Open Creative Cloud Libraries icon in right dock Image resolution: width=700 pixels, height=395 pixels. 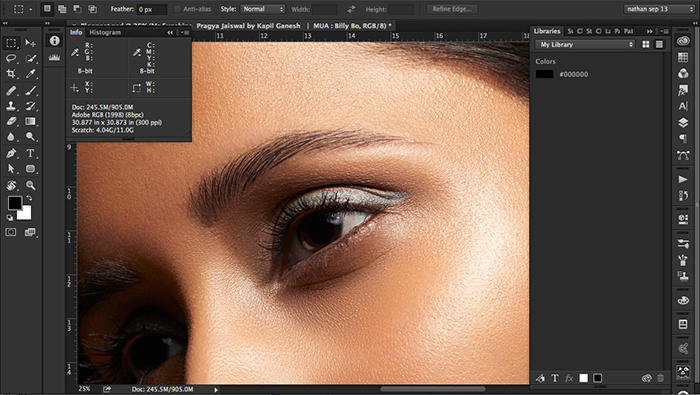(x=683, y=41)
